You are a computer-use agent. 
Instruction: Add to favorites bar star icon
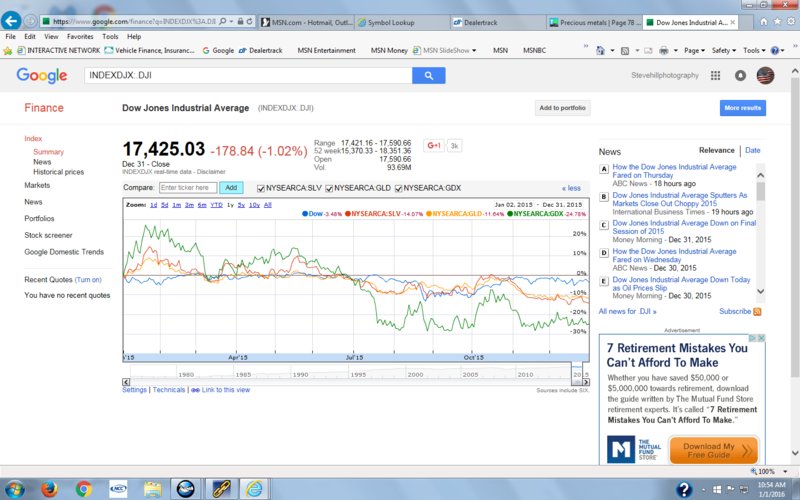click(7, 51)
